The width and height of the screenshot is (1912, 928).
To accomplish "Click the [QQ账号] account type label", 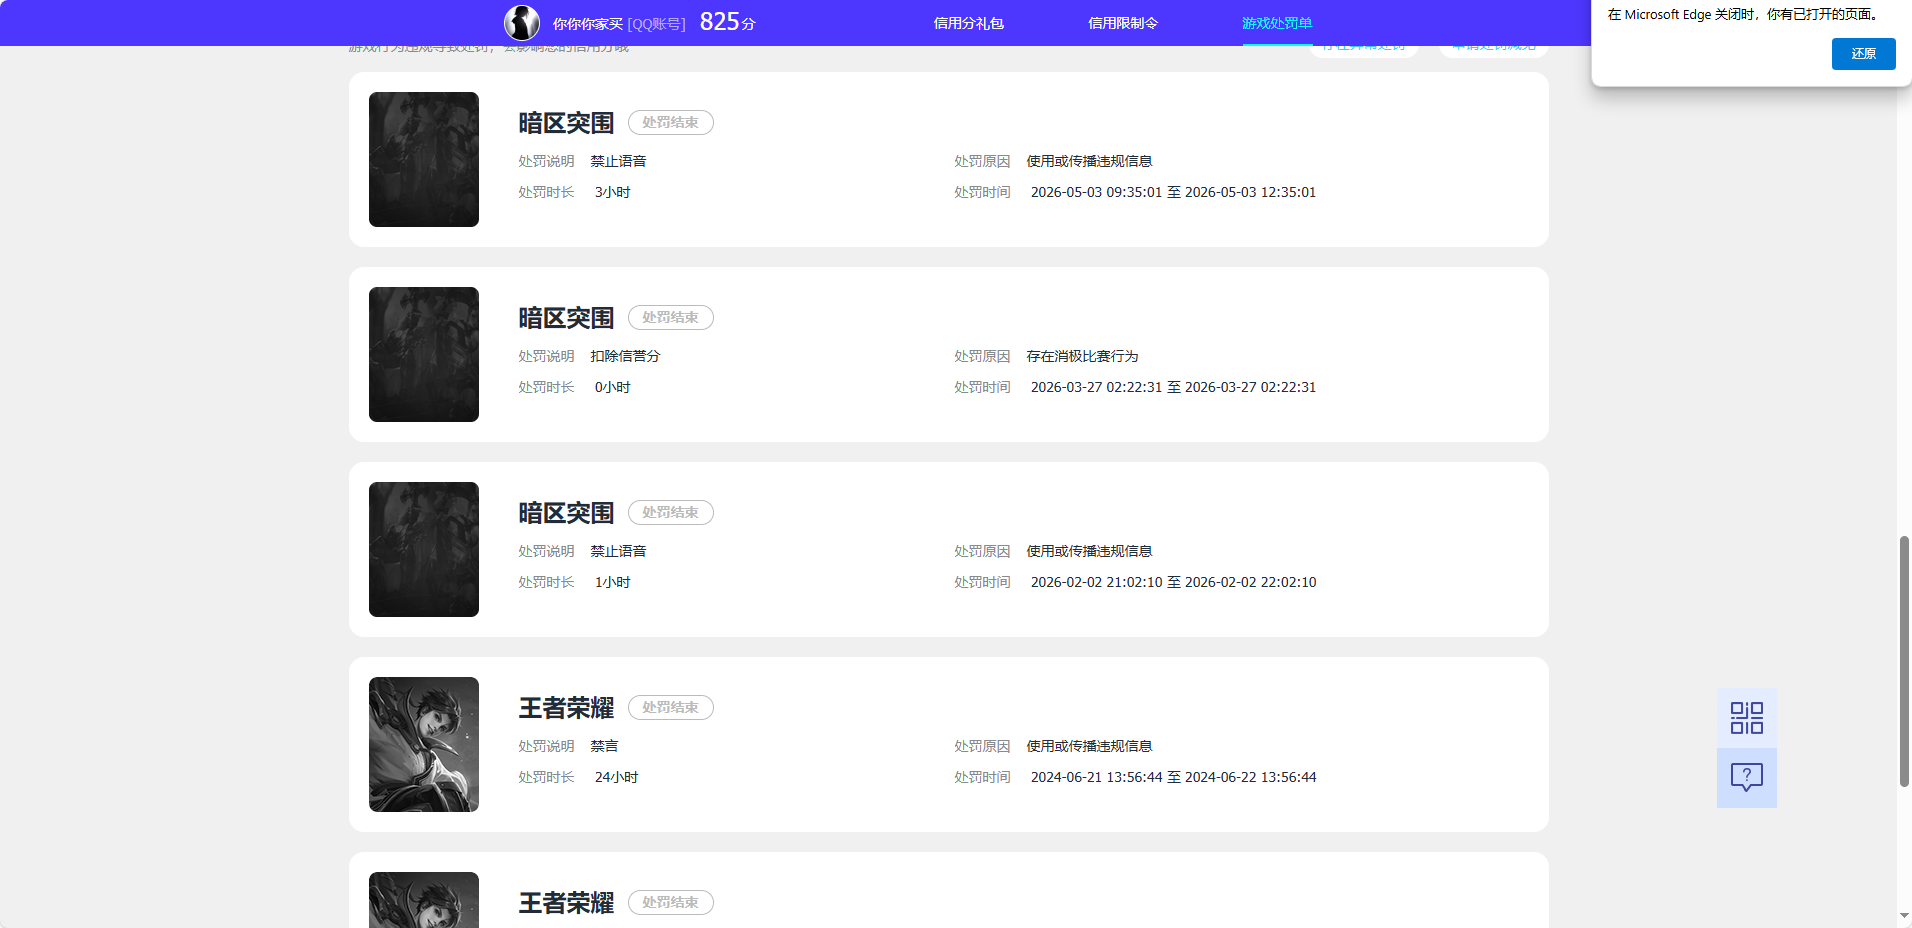I will pos(656,24).
